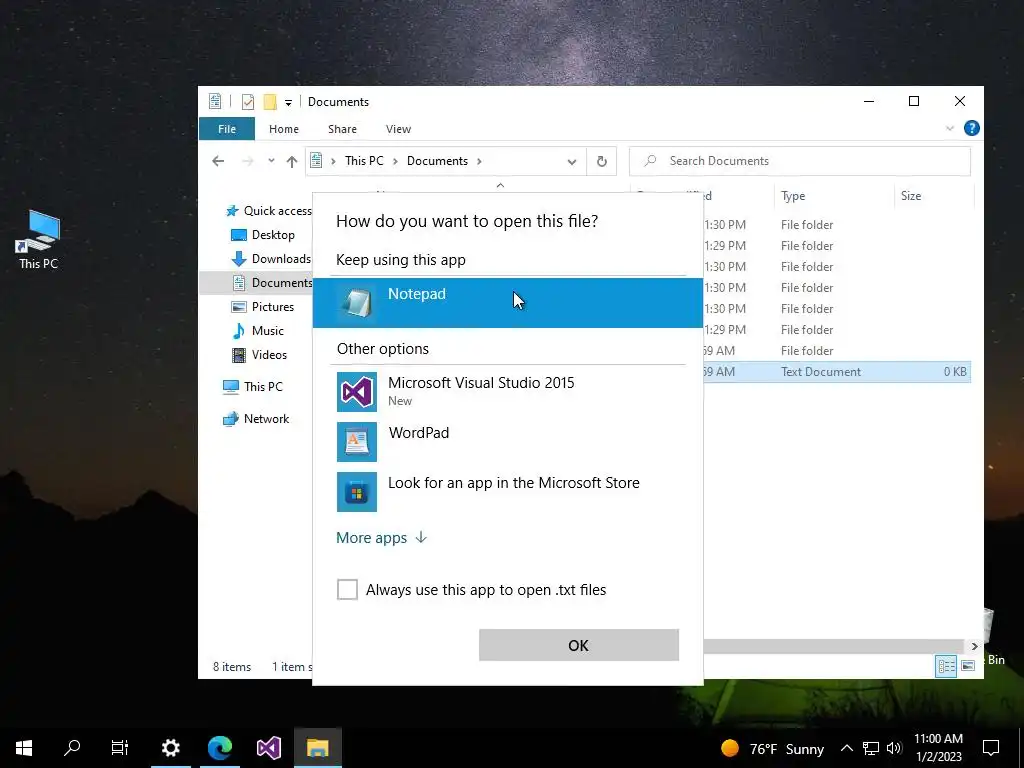Open Explorer help icon

click(971, 128)
